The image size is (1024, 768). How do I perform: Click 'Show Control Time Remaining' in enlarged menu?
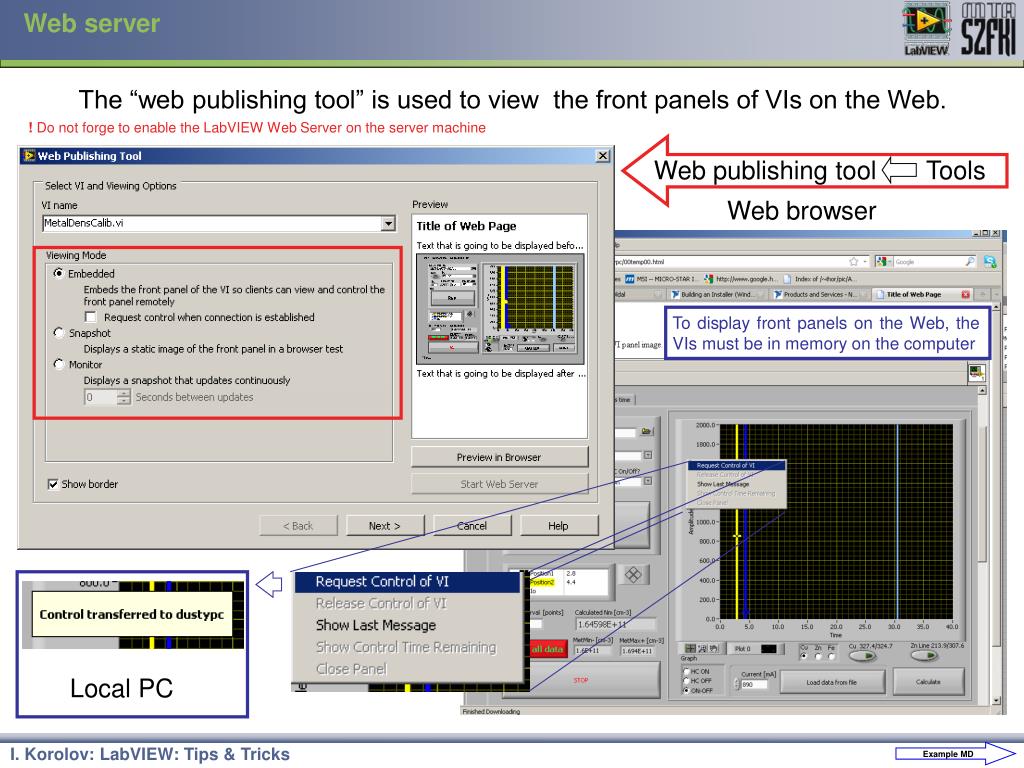click(x=406, y=647)
